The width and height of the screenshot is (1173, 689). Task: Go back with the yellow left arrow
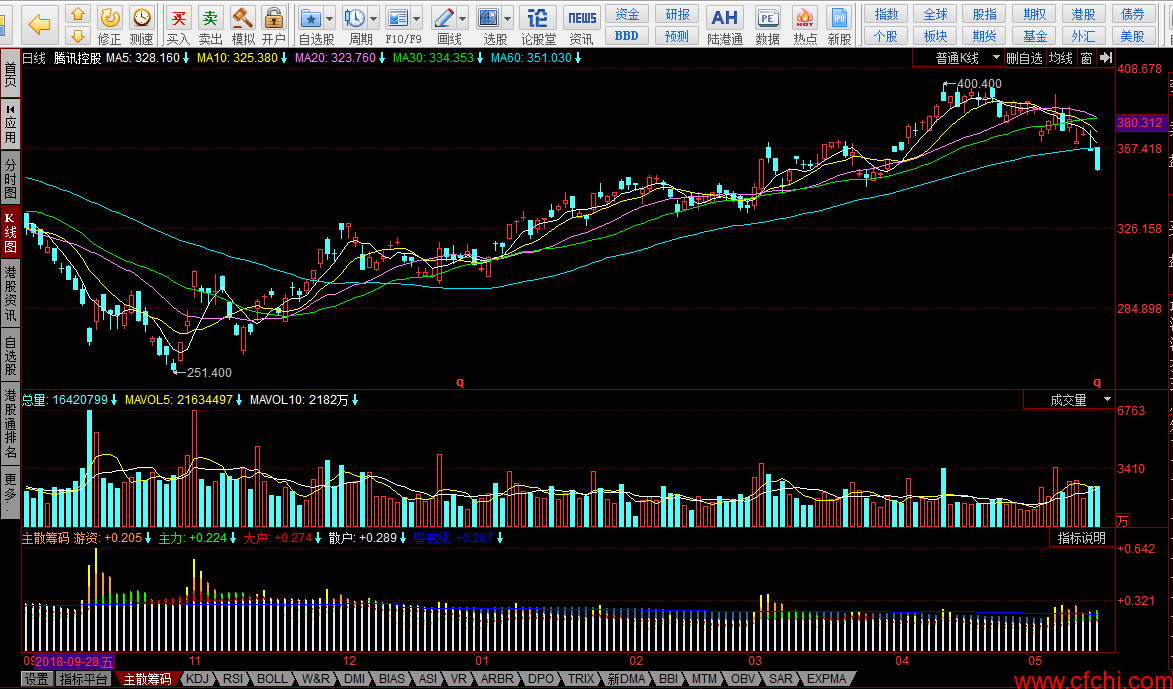(39, 24)
